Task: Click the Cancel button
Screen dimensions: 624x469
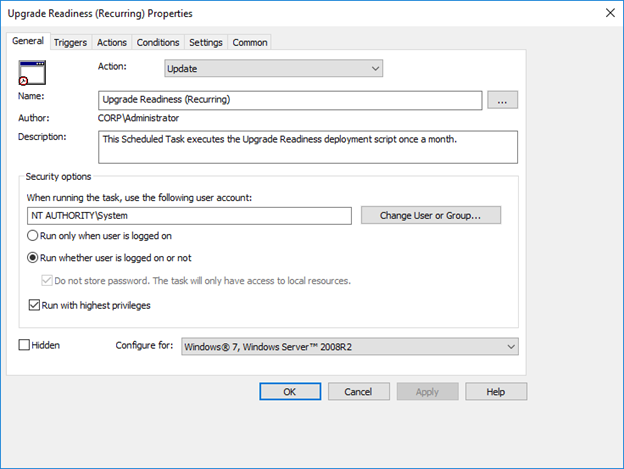Action: tap(359, 392)
